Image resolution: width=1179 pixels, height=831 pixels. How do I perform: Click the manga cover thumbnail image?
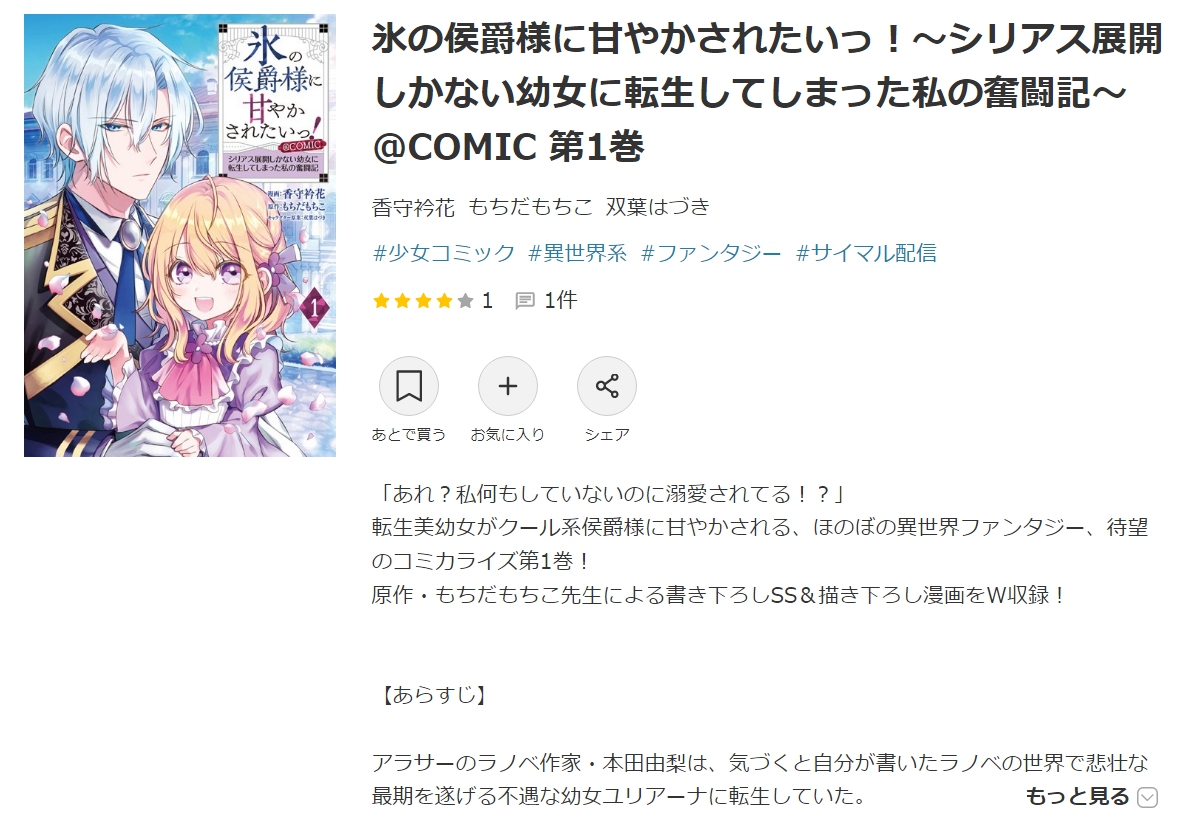pos(180,235)
